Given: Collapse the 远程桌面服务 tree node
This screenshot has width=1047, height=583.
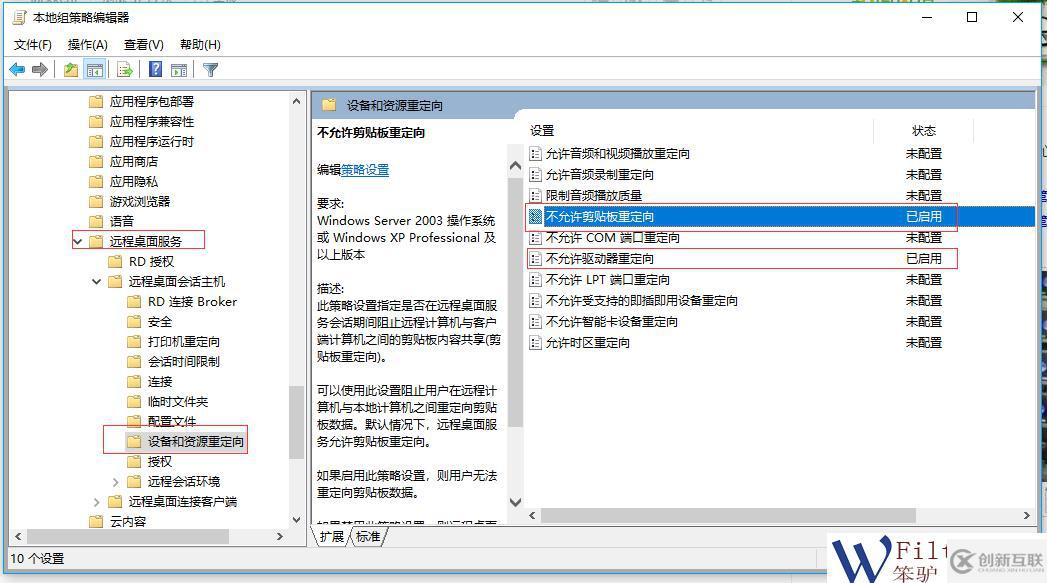Looking at the screenshot, I should click(77, 241).
